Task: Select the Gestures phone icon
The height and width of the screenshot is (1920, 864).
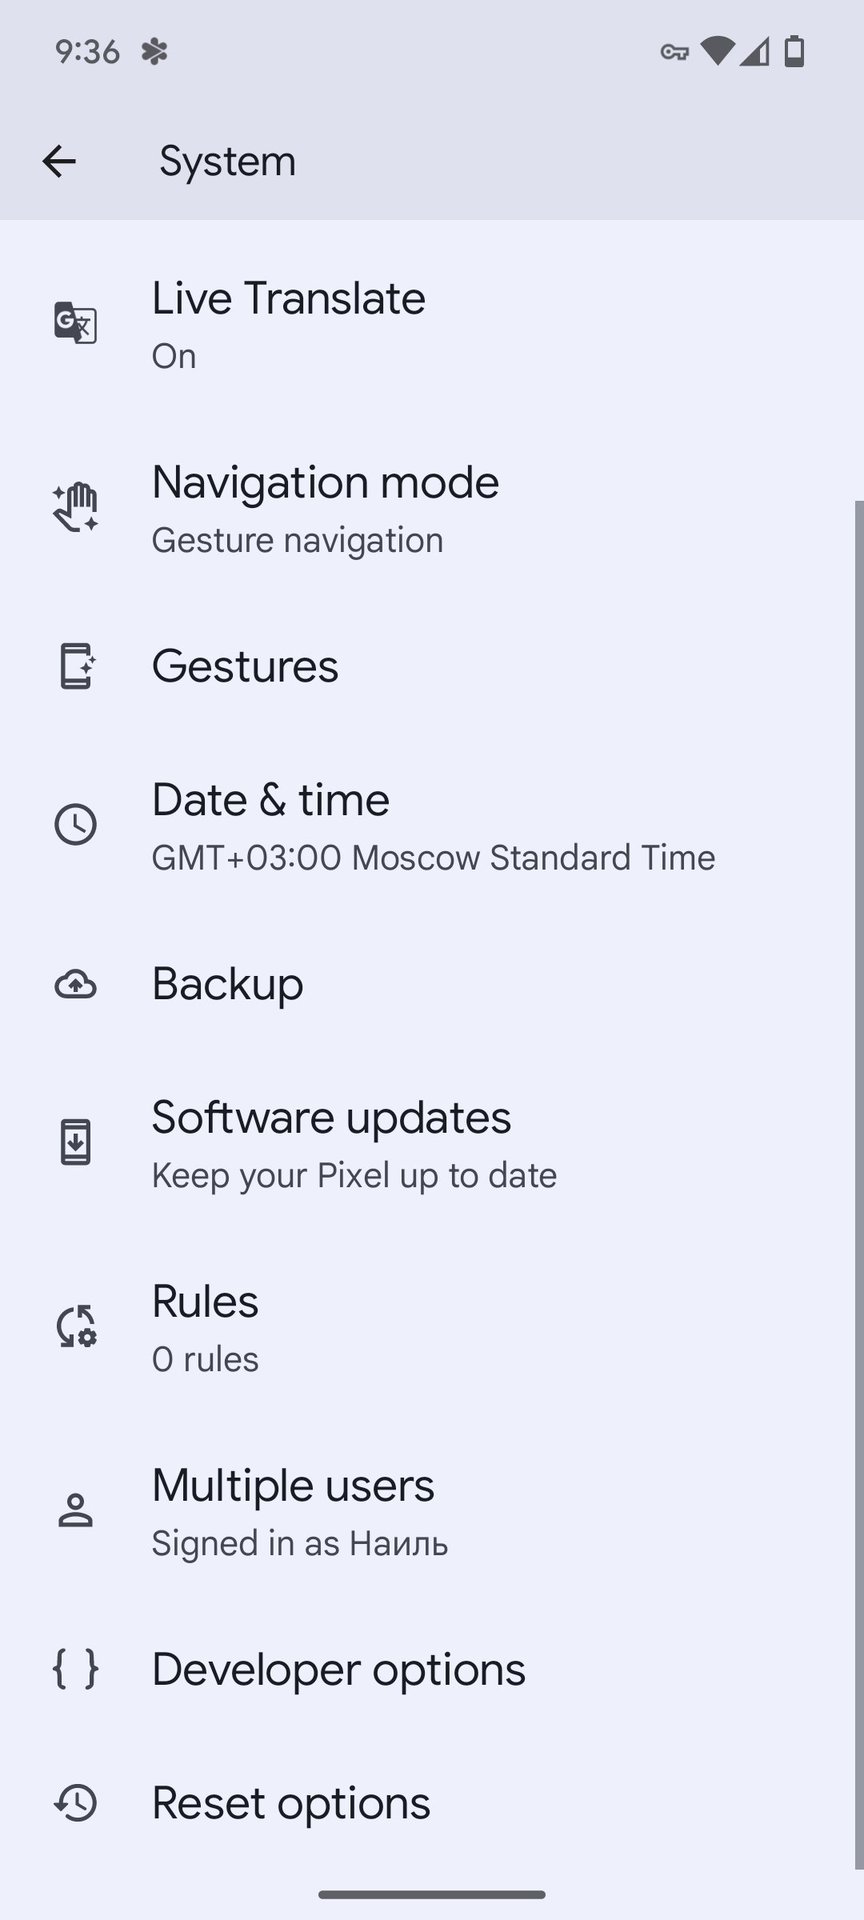Action: [75, 665]
